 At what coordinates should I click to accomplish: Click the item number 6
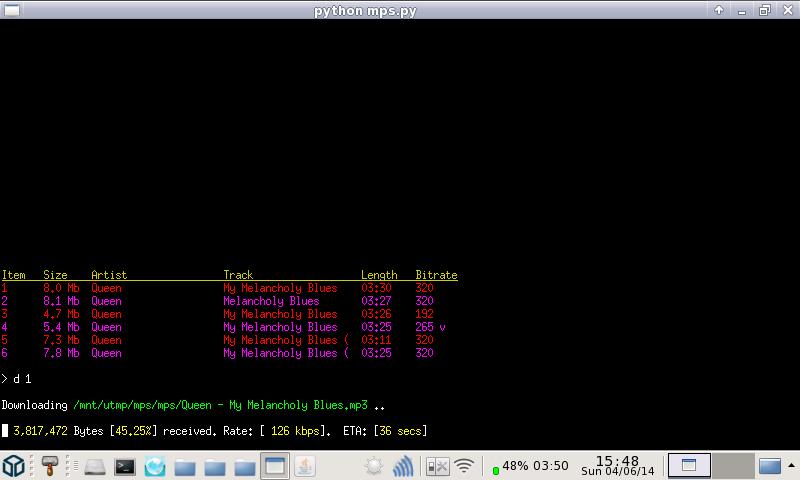tap(5, 353)
